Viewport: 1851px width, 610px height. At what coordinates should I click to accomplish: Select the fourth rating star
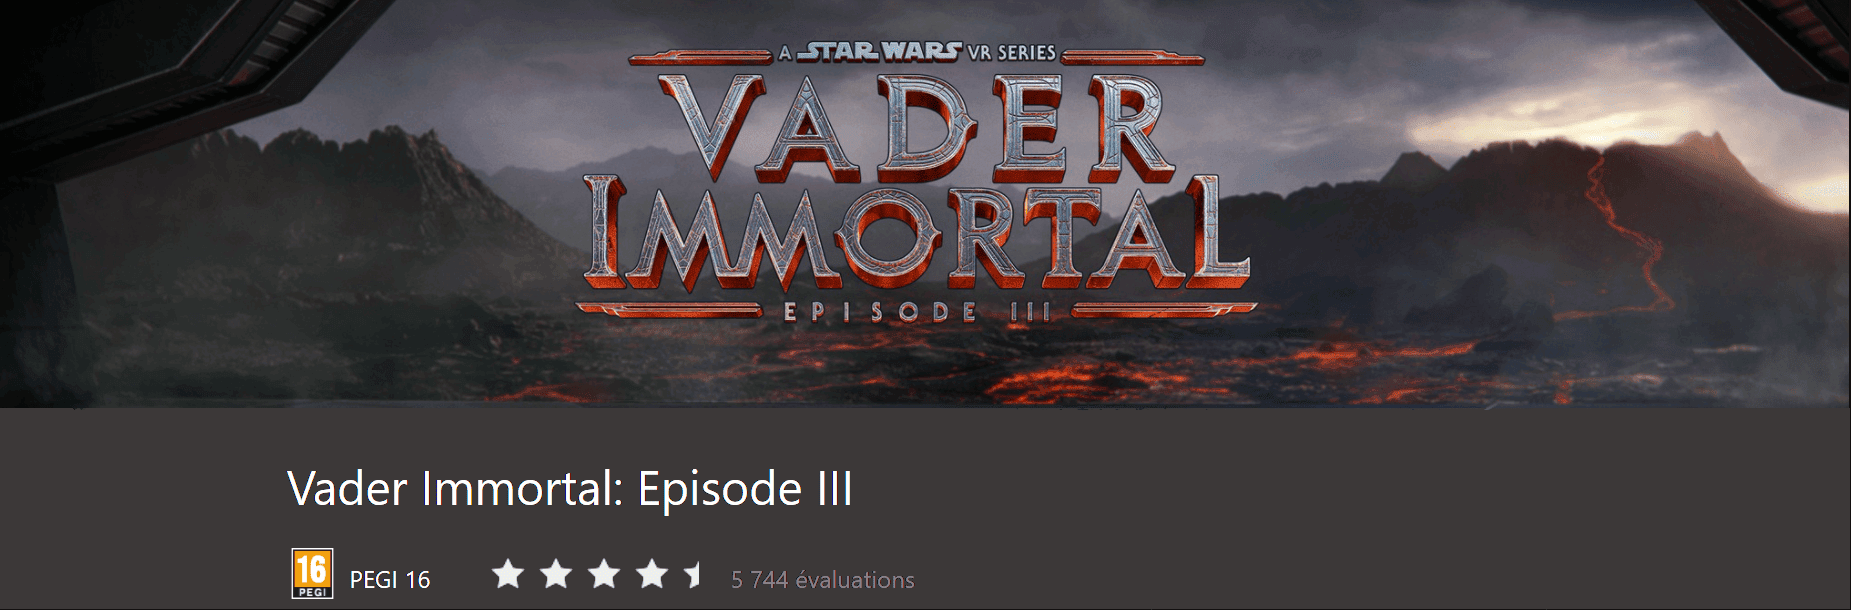coord(652,575)
